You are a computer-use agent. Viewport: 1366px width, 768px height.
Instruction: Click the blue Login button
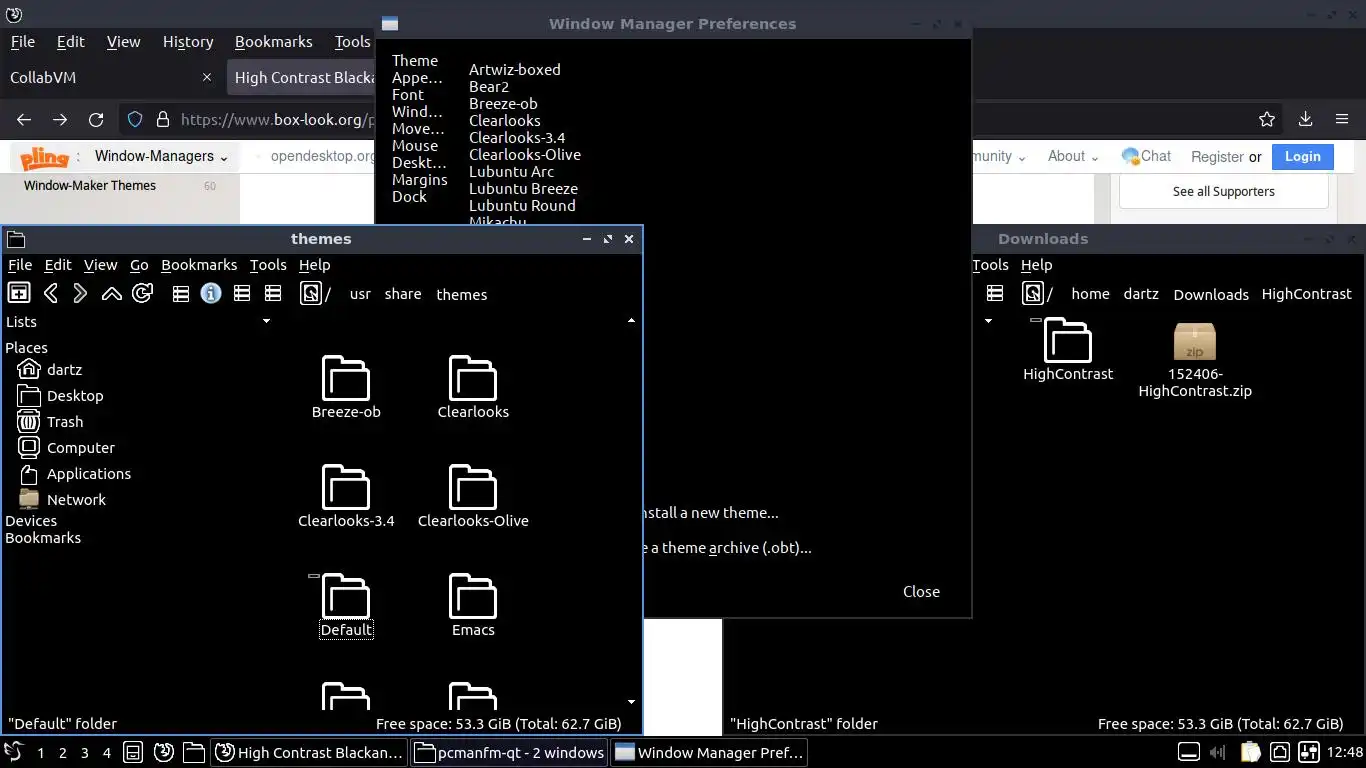pyautogui.click(x=1302, y=156)
